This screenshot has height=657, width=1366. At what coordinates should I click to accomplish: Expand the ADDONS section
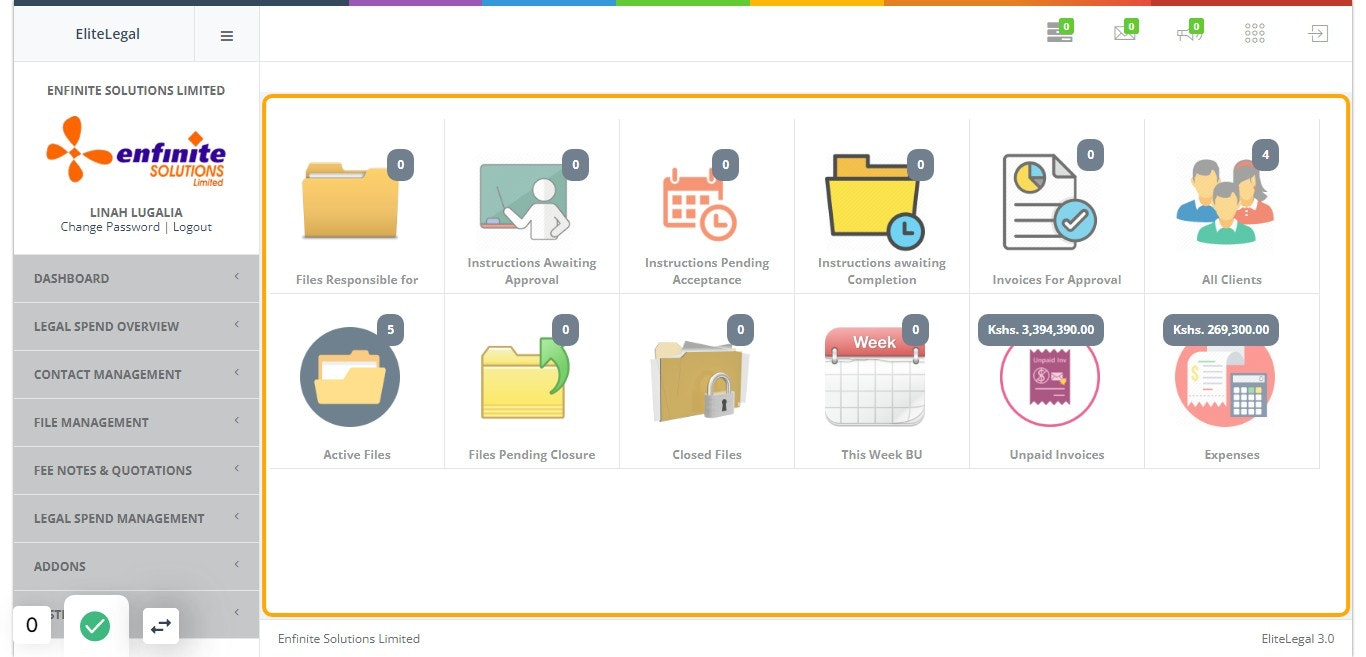click(136, 566)
